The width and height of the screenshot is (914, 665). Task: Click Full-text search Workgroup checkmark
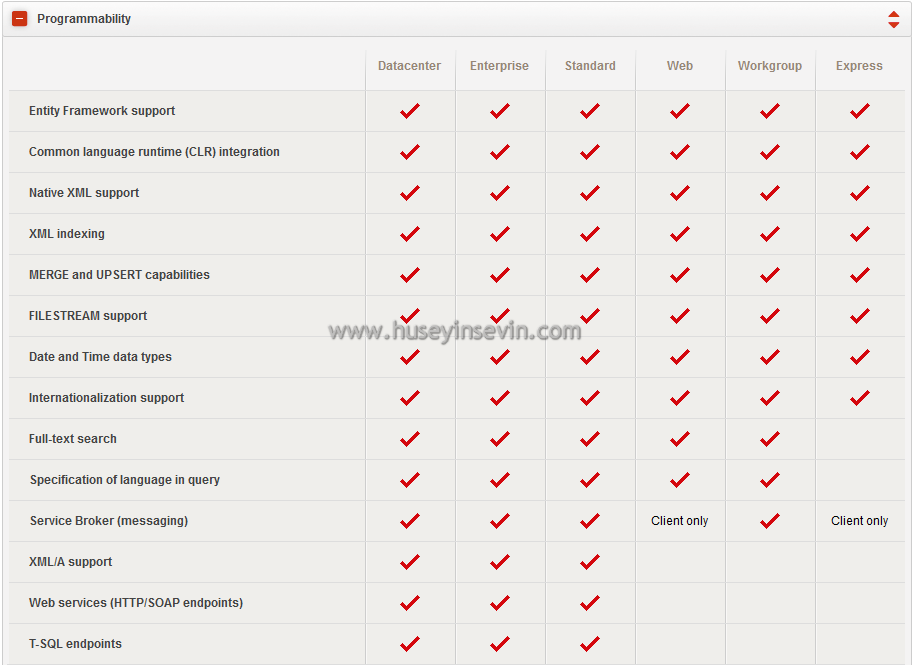pos(770,439)
